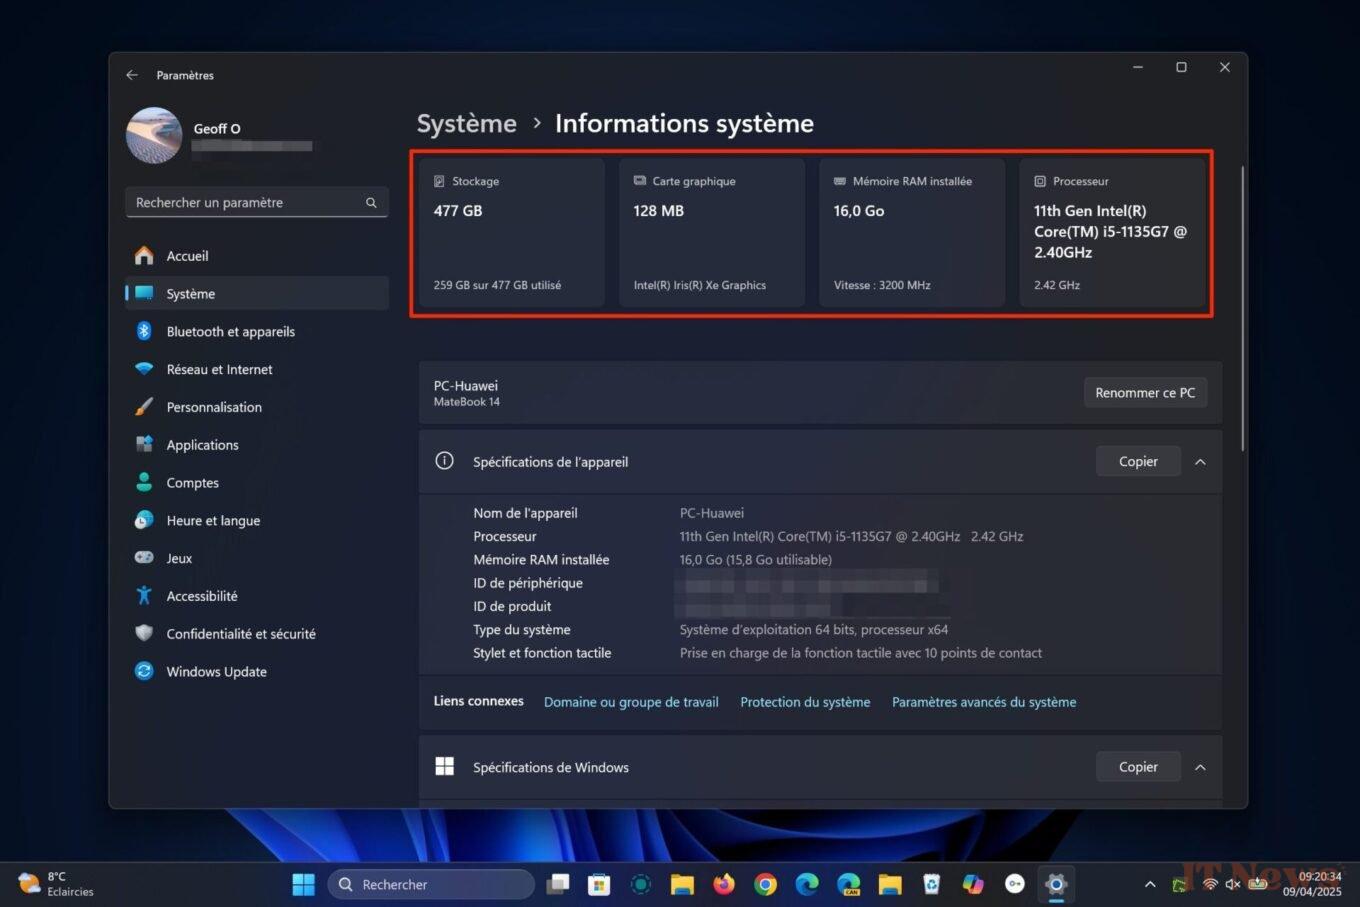Open the Protection du système link
This screenshot has width=1360, height=907.
click(x=805, y=702)
